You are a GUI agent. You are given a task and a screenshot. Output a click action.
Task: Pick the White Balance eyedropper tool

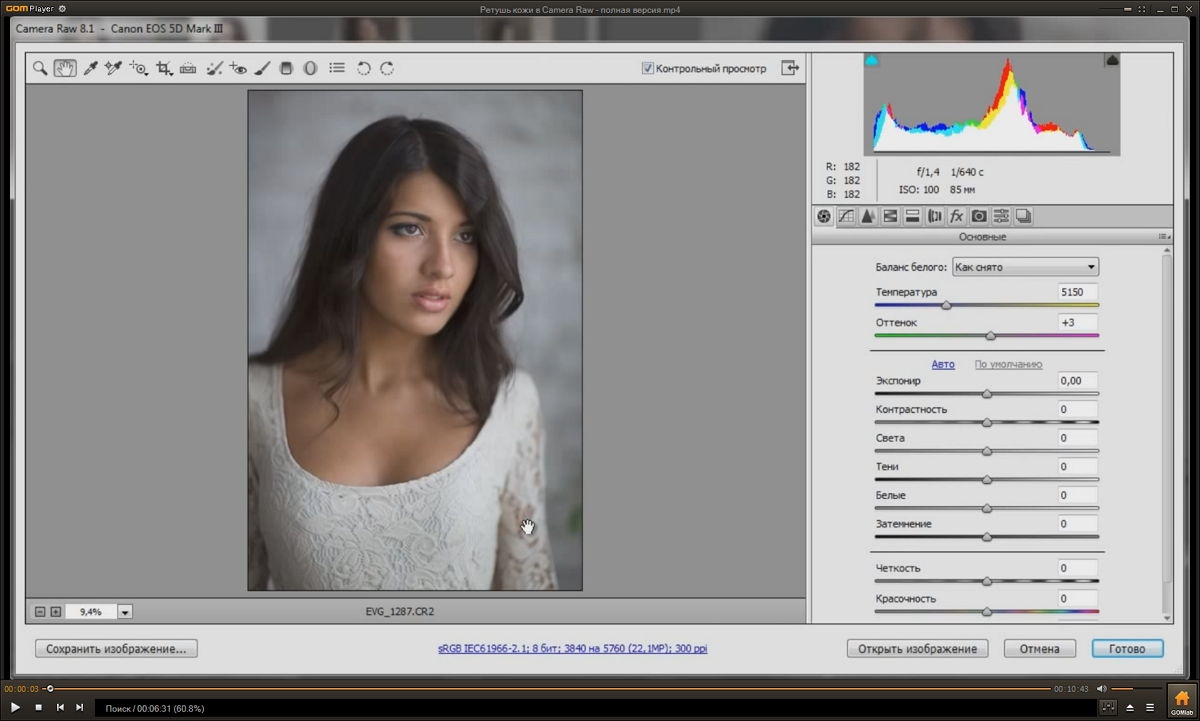(x=89, y=69)
